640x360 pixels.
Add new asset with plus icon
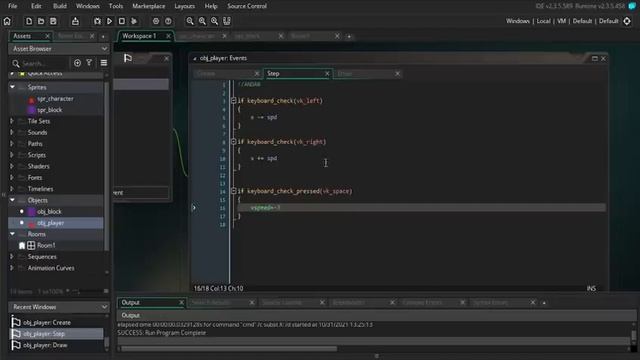point(77,63)
